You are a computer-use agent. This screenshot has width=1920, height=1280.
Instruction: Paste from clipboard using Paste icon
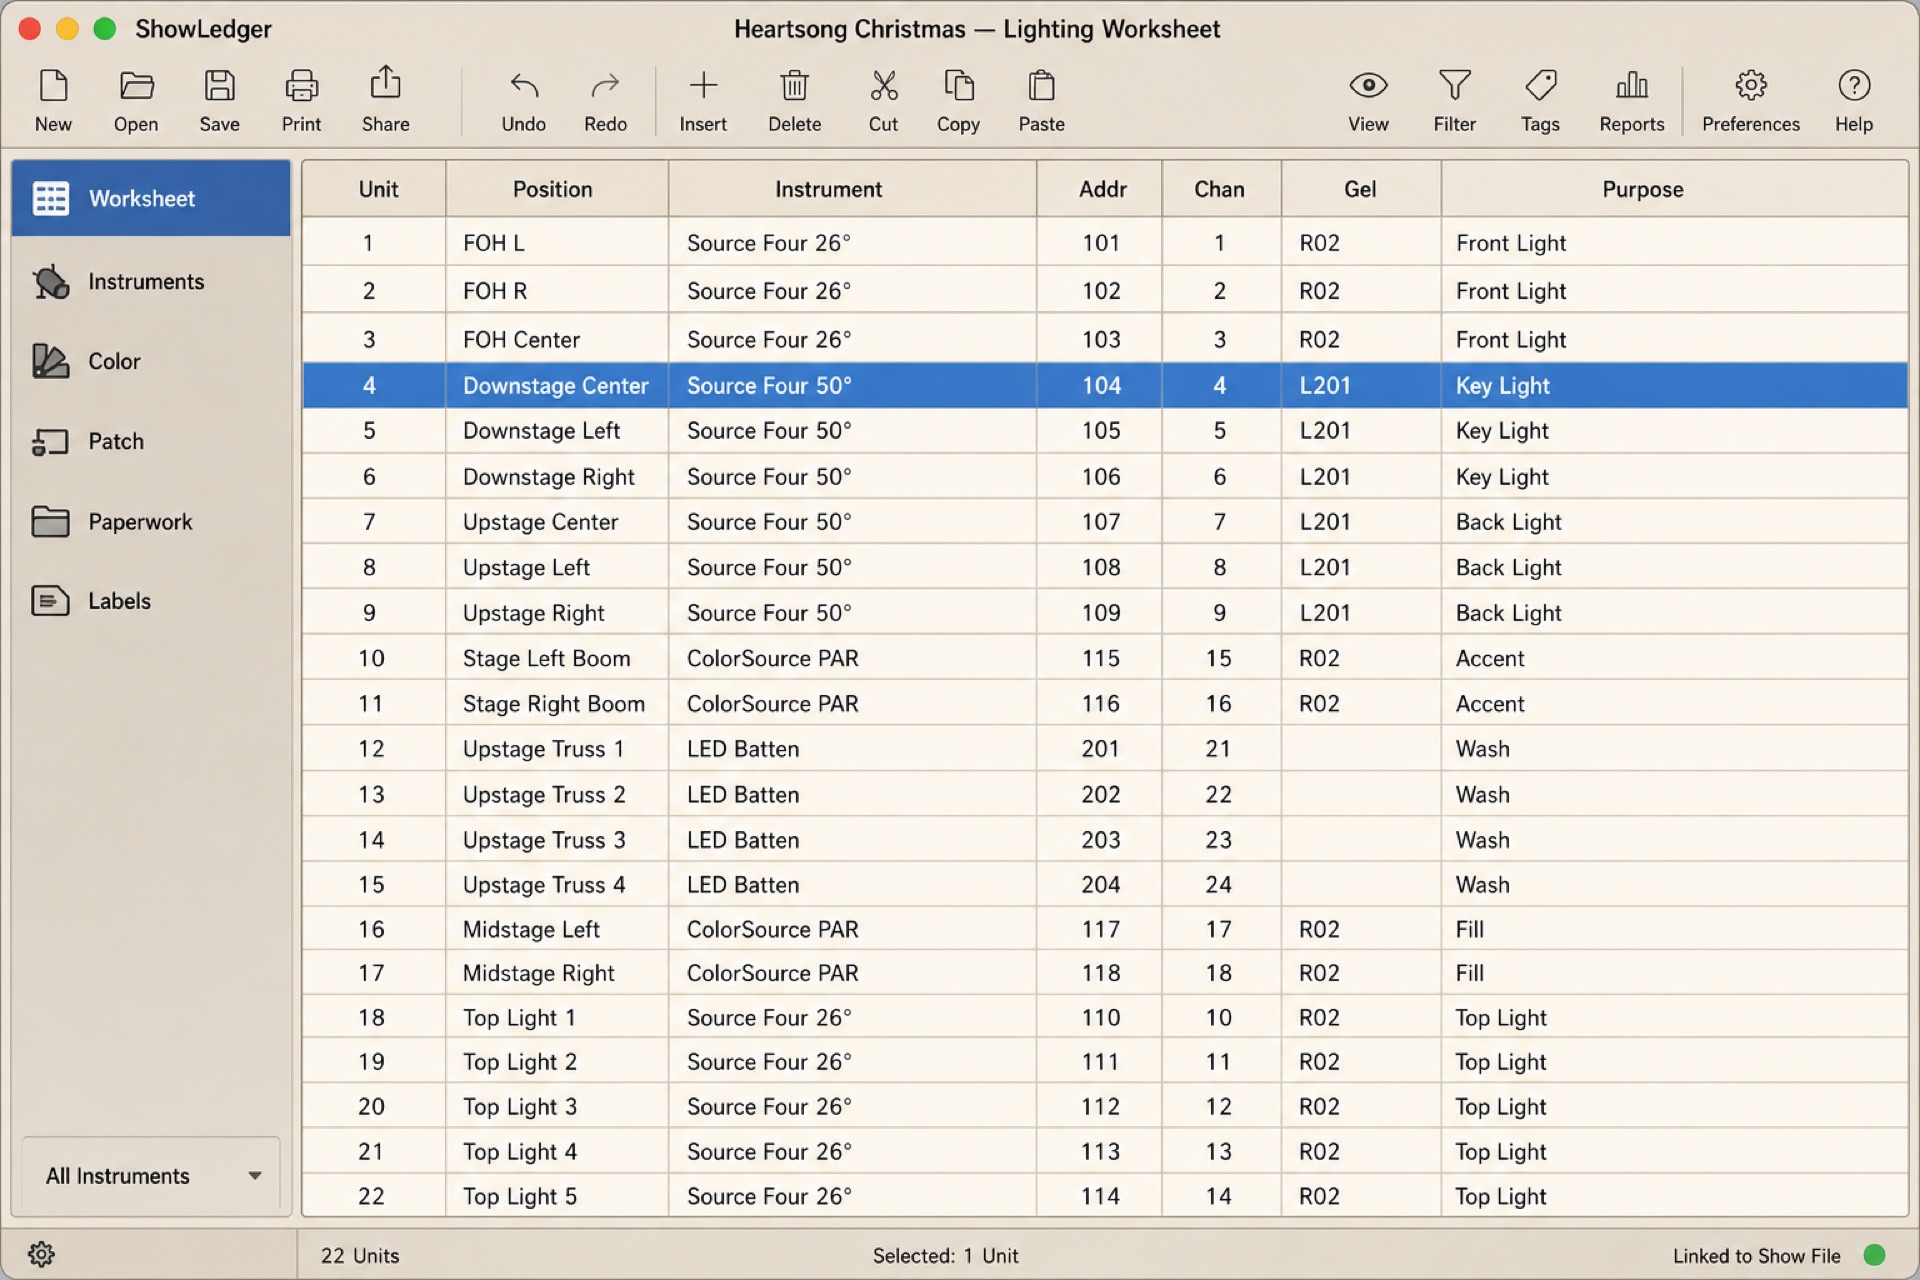(x=1041, y=100)
